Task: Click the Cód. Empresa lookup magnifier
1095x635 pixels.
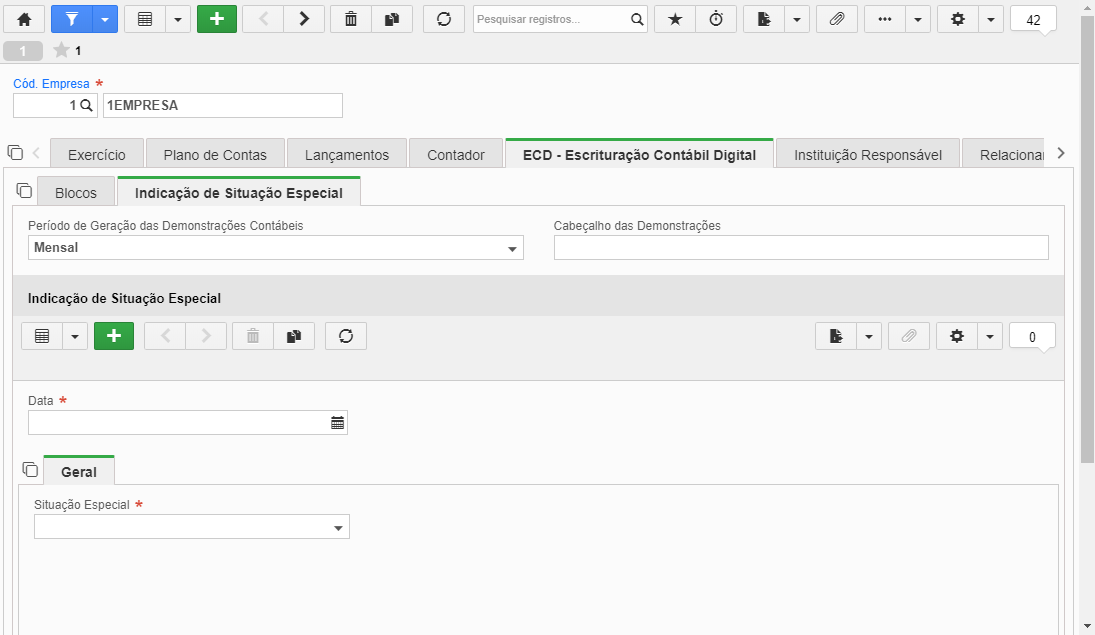Action: tap(87, 105)
